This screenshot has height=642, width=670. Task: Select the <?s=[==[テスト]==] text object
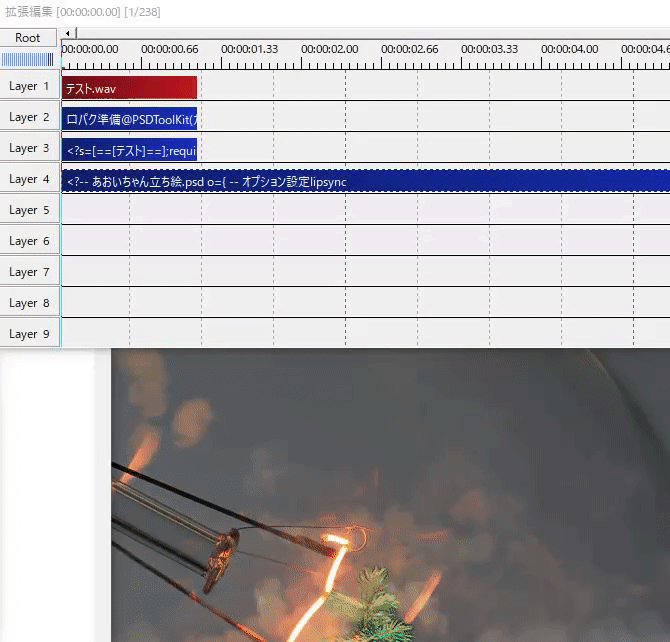[x=129, y=150]
